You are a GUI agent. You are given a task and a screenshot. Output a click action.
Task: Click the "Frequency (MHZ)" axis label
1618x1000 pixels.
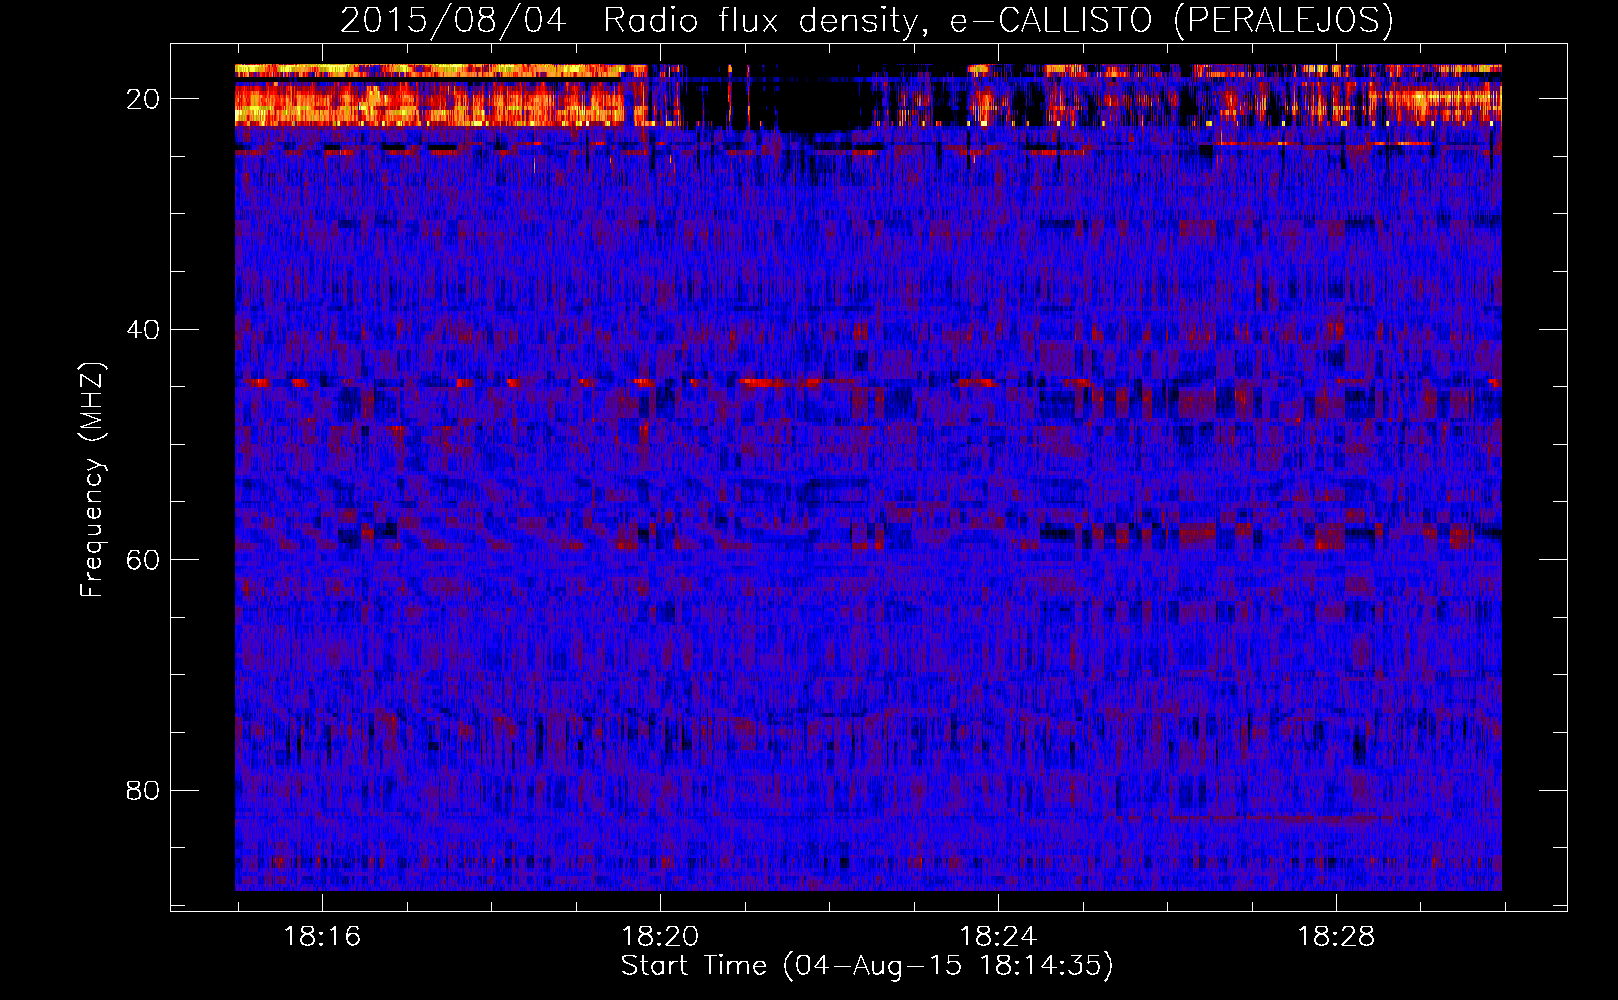(92, 479)
